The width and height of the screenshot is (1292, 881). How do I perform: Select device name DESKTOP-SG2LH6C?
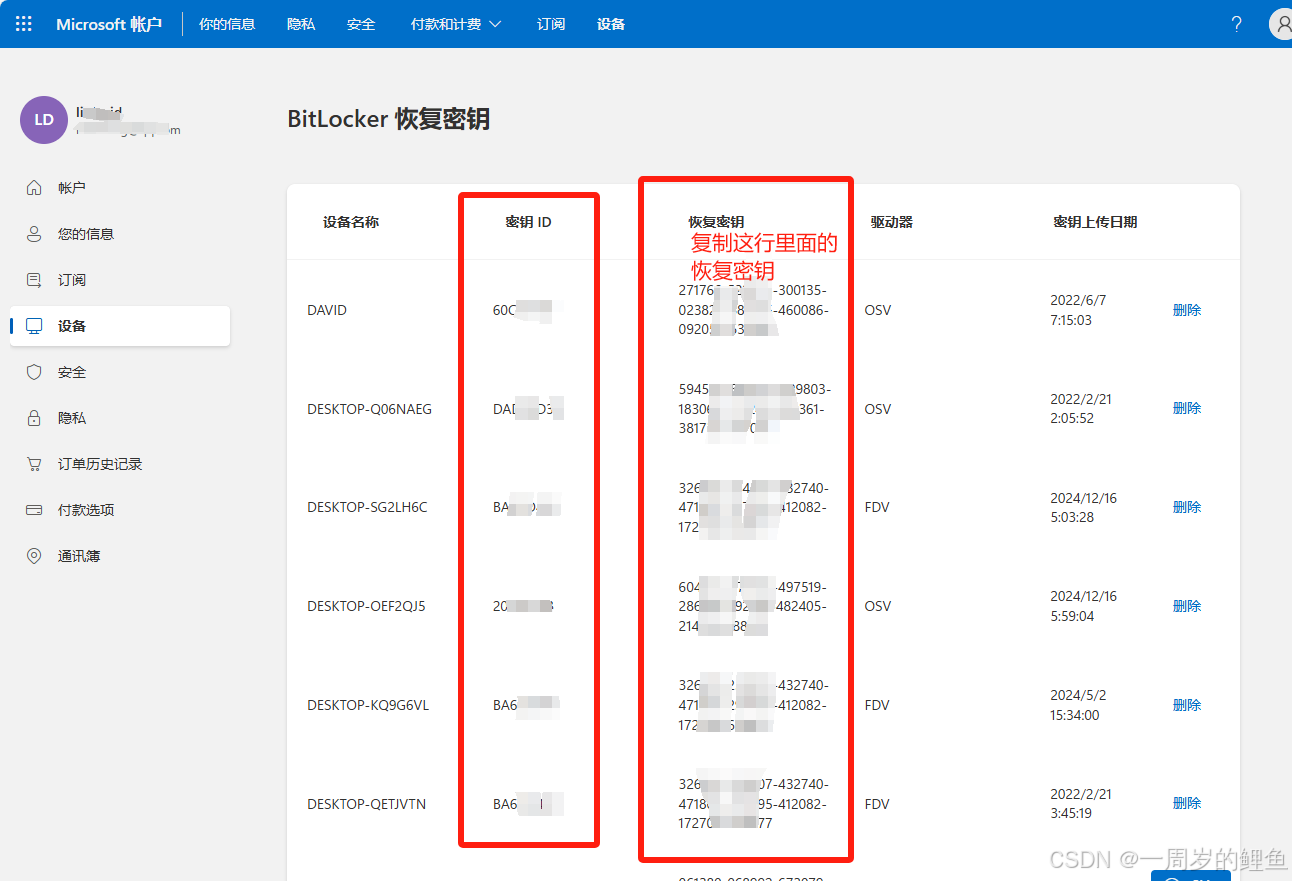point(367,507)
